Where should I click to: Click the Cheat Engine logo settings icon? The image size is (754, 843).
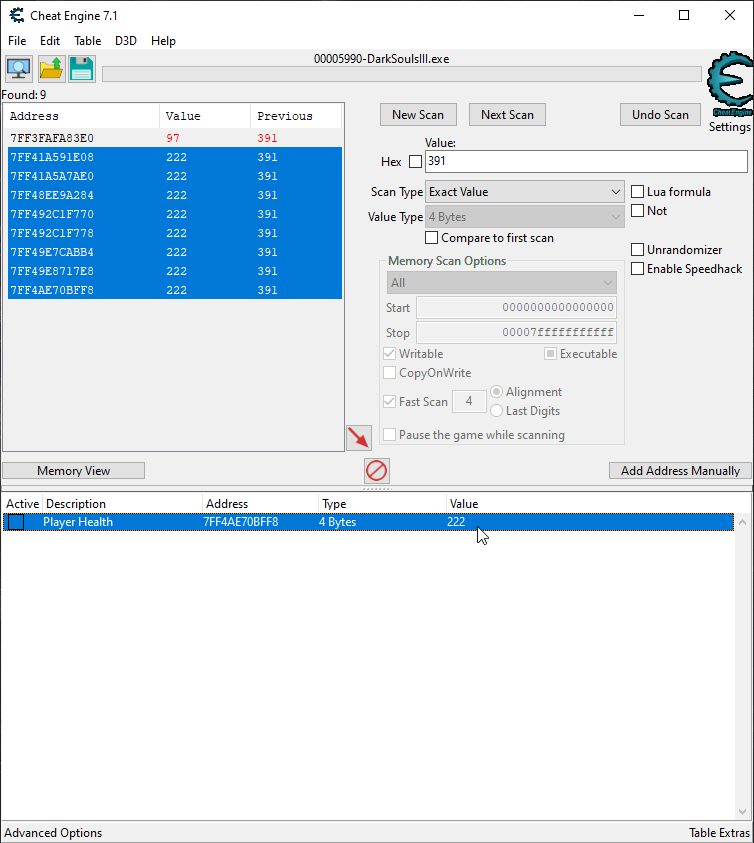click(x=729, y=87)
